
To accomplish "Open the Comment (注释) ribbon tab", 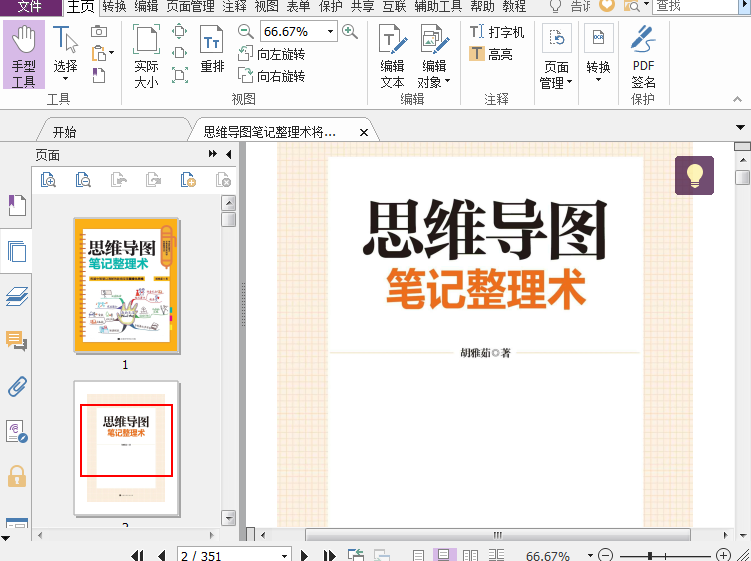I will point(234,7).
